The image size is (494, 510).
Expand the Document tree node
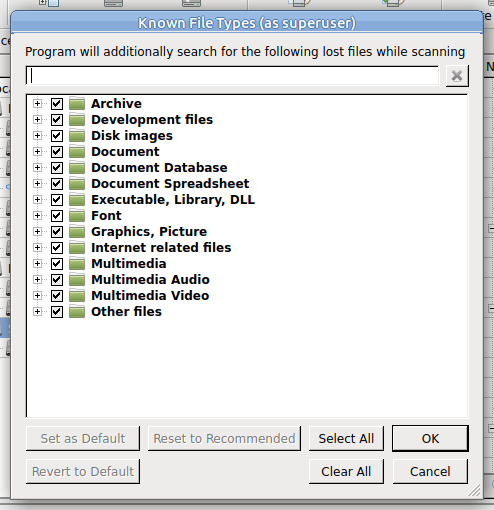[x=37, y=152]
